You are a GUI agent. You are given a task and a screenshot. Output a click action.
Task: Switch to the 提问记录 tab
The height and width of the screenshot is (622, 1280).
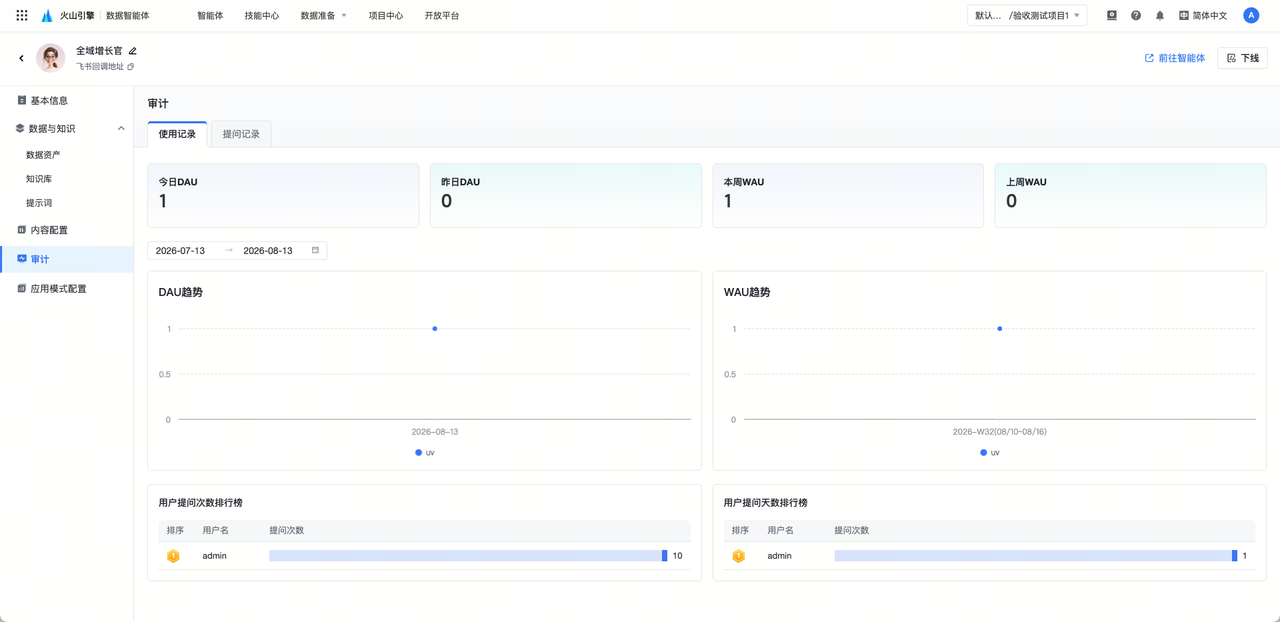[x=241, y=134]
